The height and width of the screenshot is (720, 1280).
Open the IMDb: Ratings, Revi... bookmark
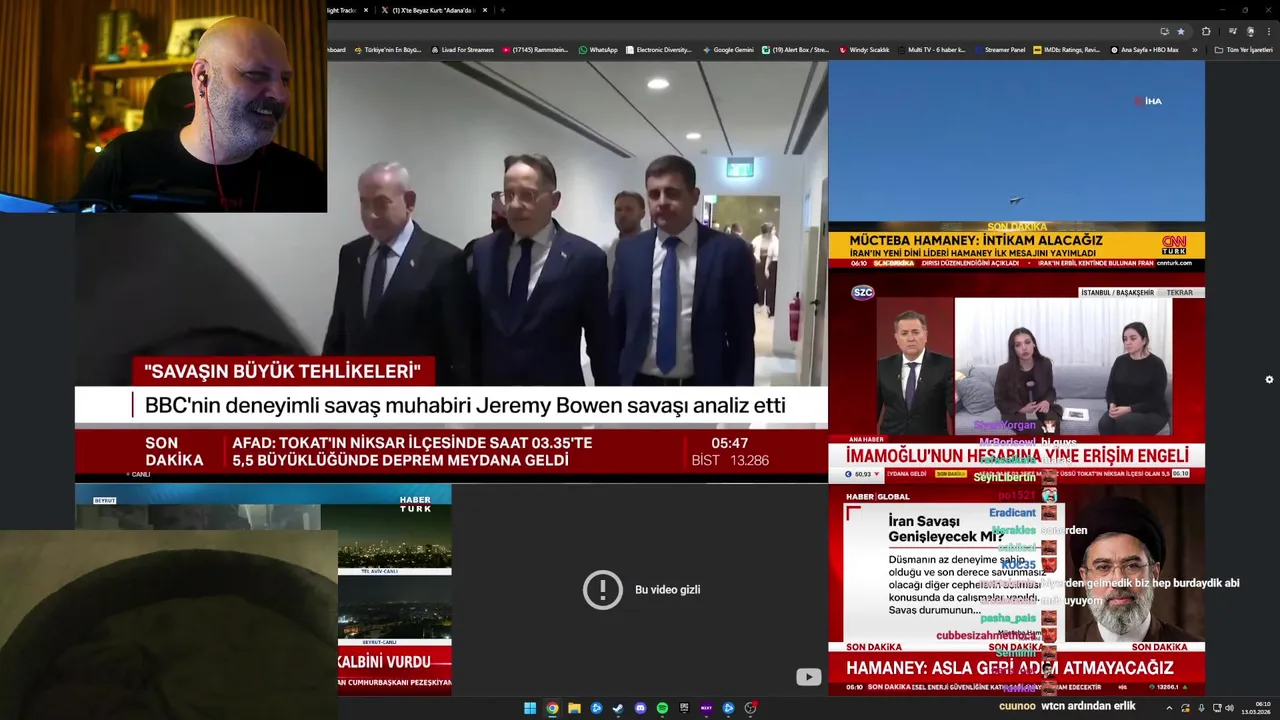1066,49
